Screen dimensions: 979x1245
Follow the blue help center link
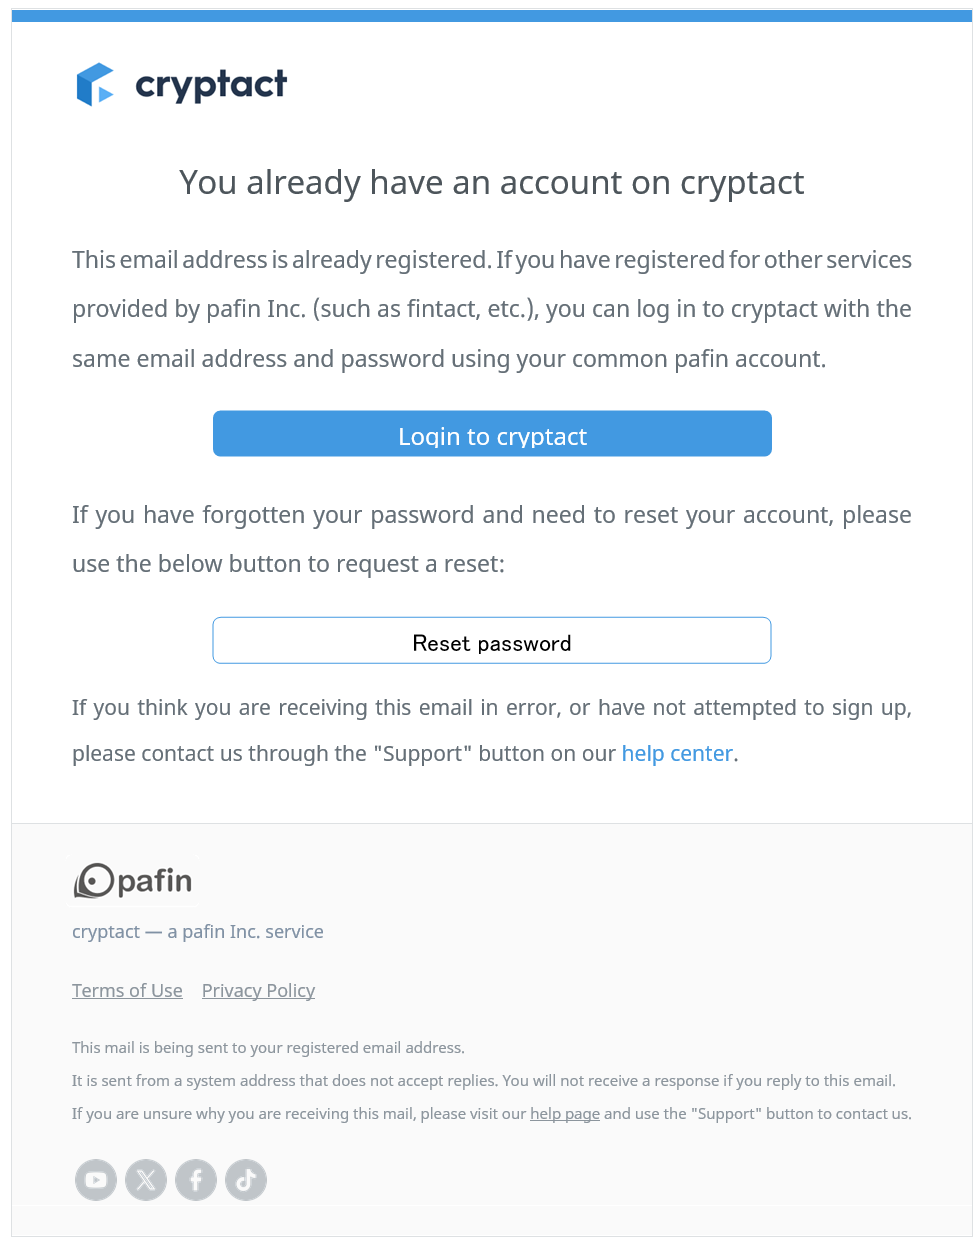pos(677,754)
